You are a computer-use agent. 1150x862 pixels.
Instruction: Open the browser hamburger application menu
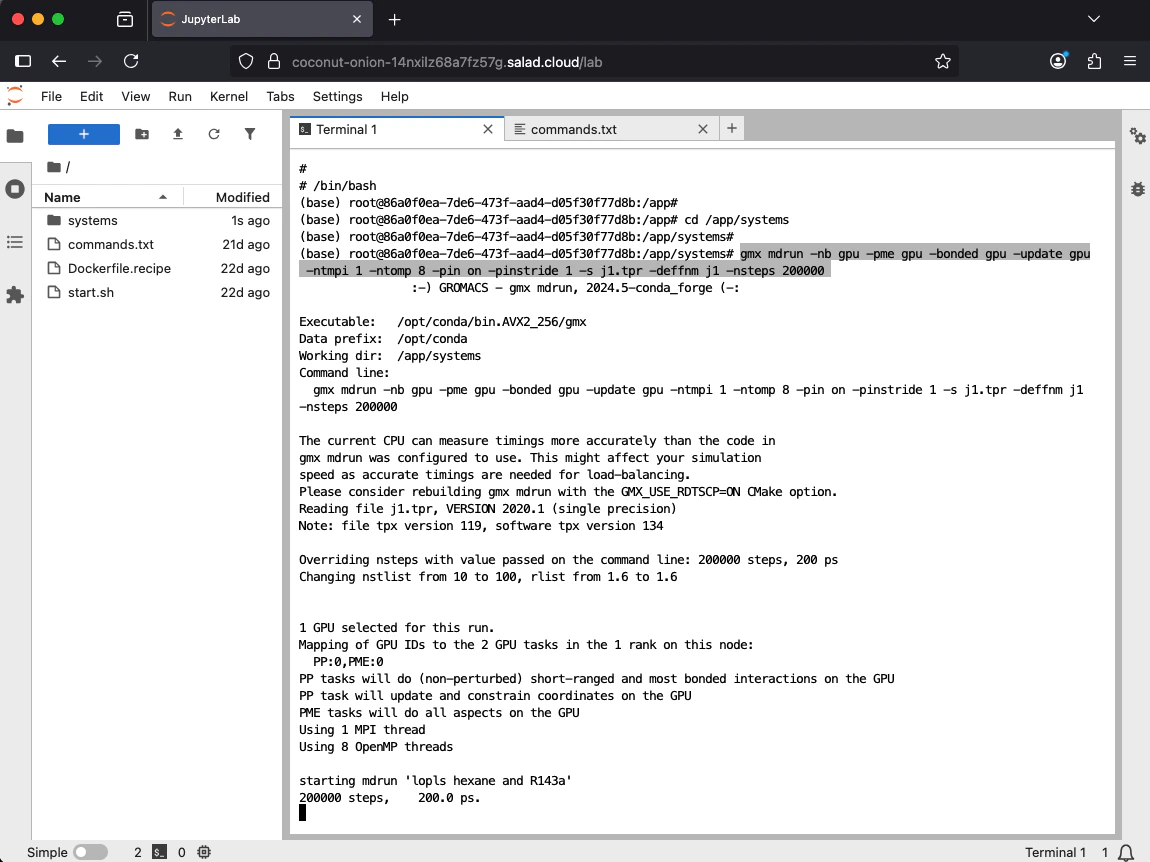tap(1129, 62)
